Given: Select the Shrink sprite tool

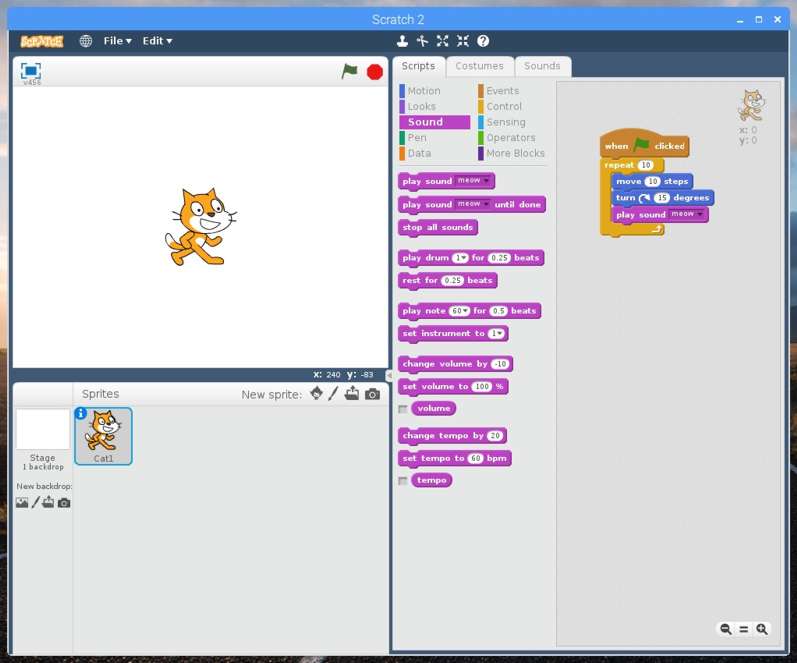Looking at the screenshot, I should [463, 41].
